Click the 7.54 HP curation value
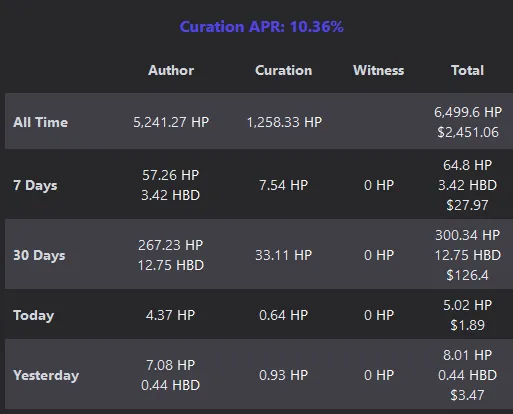Image resolution: width=513 pixels, height=414 pixels. pos(284,185)
